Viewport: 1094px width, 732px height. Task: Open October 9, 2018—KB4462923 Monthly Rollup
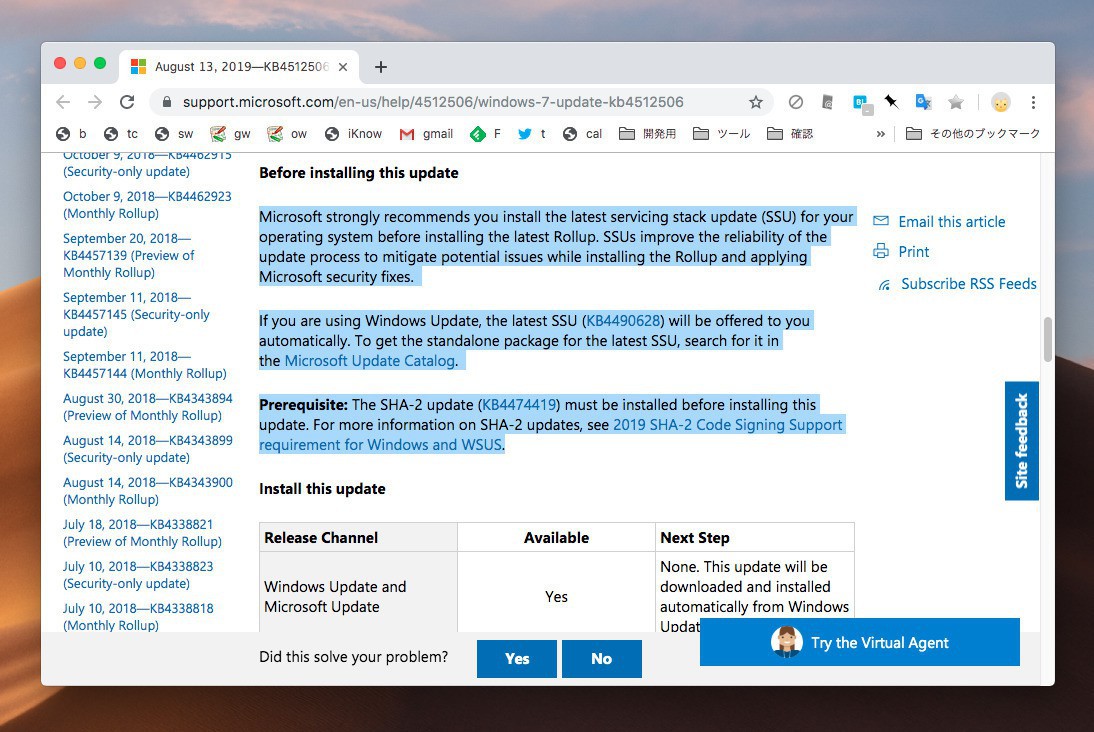click(x=147, y=205)
